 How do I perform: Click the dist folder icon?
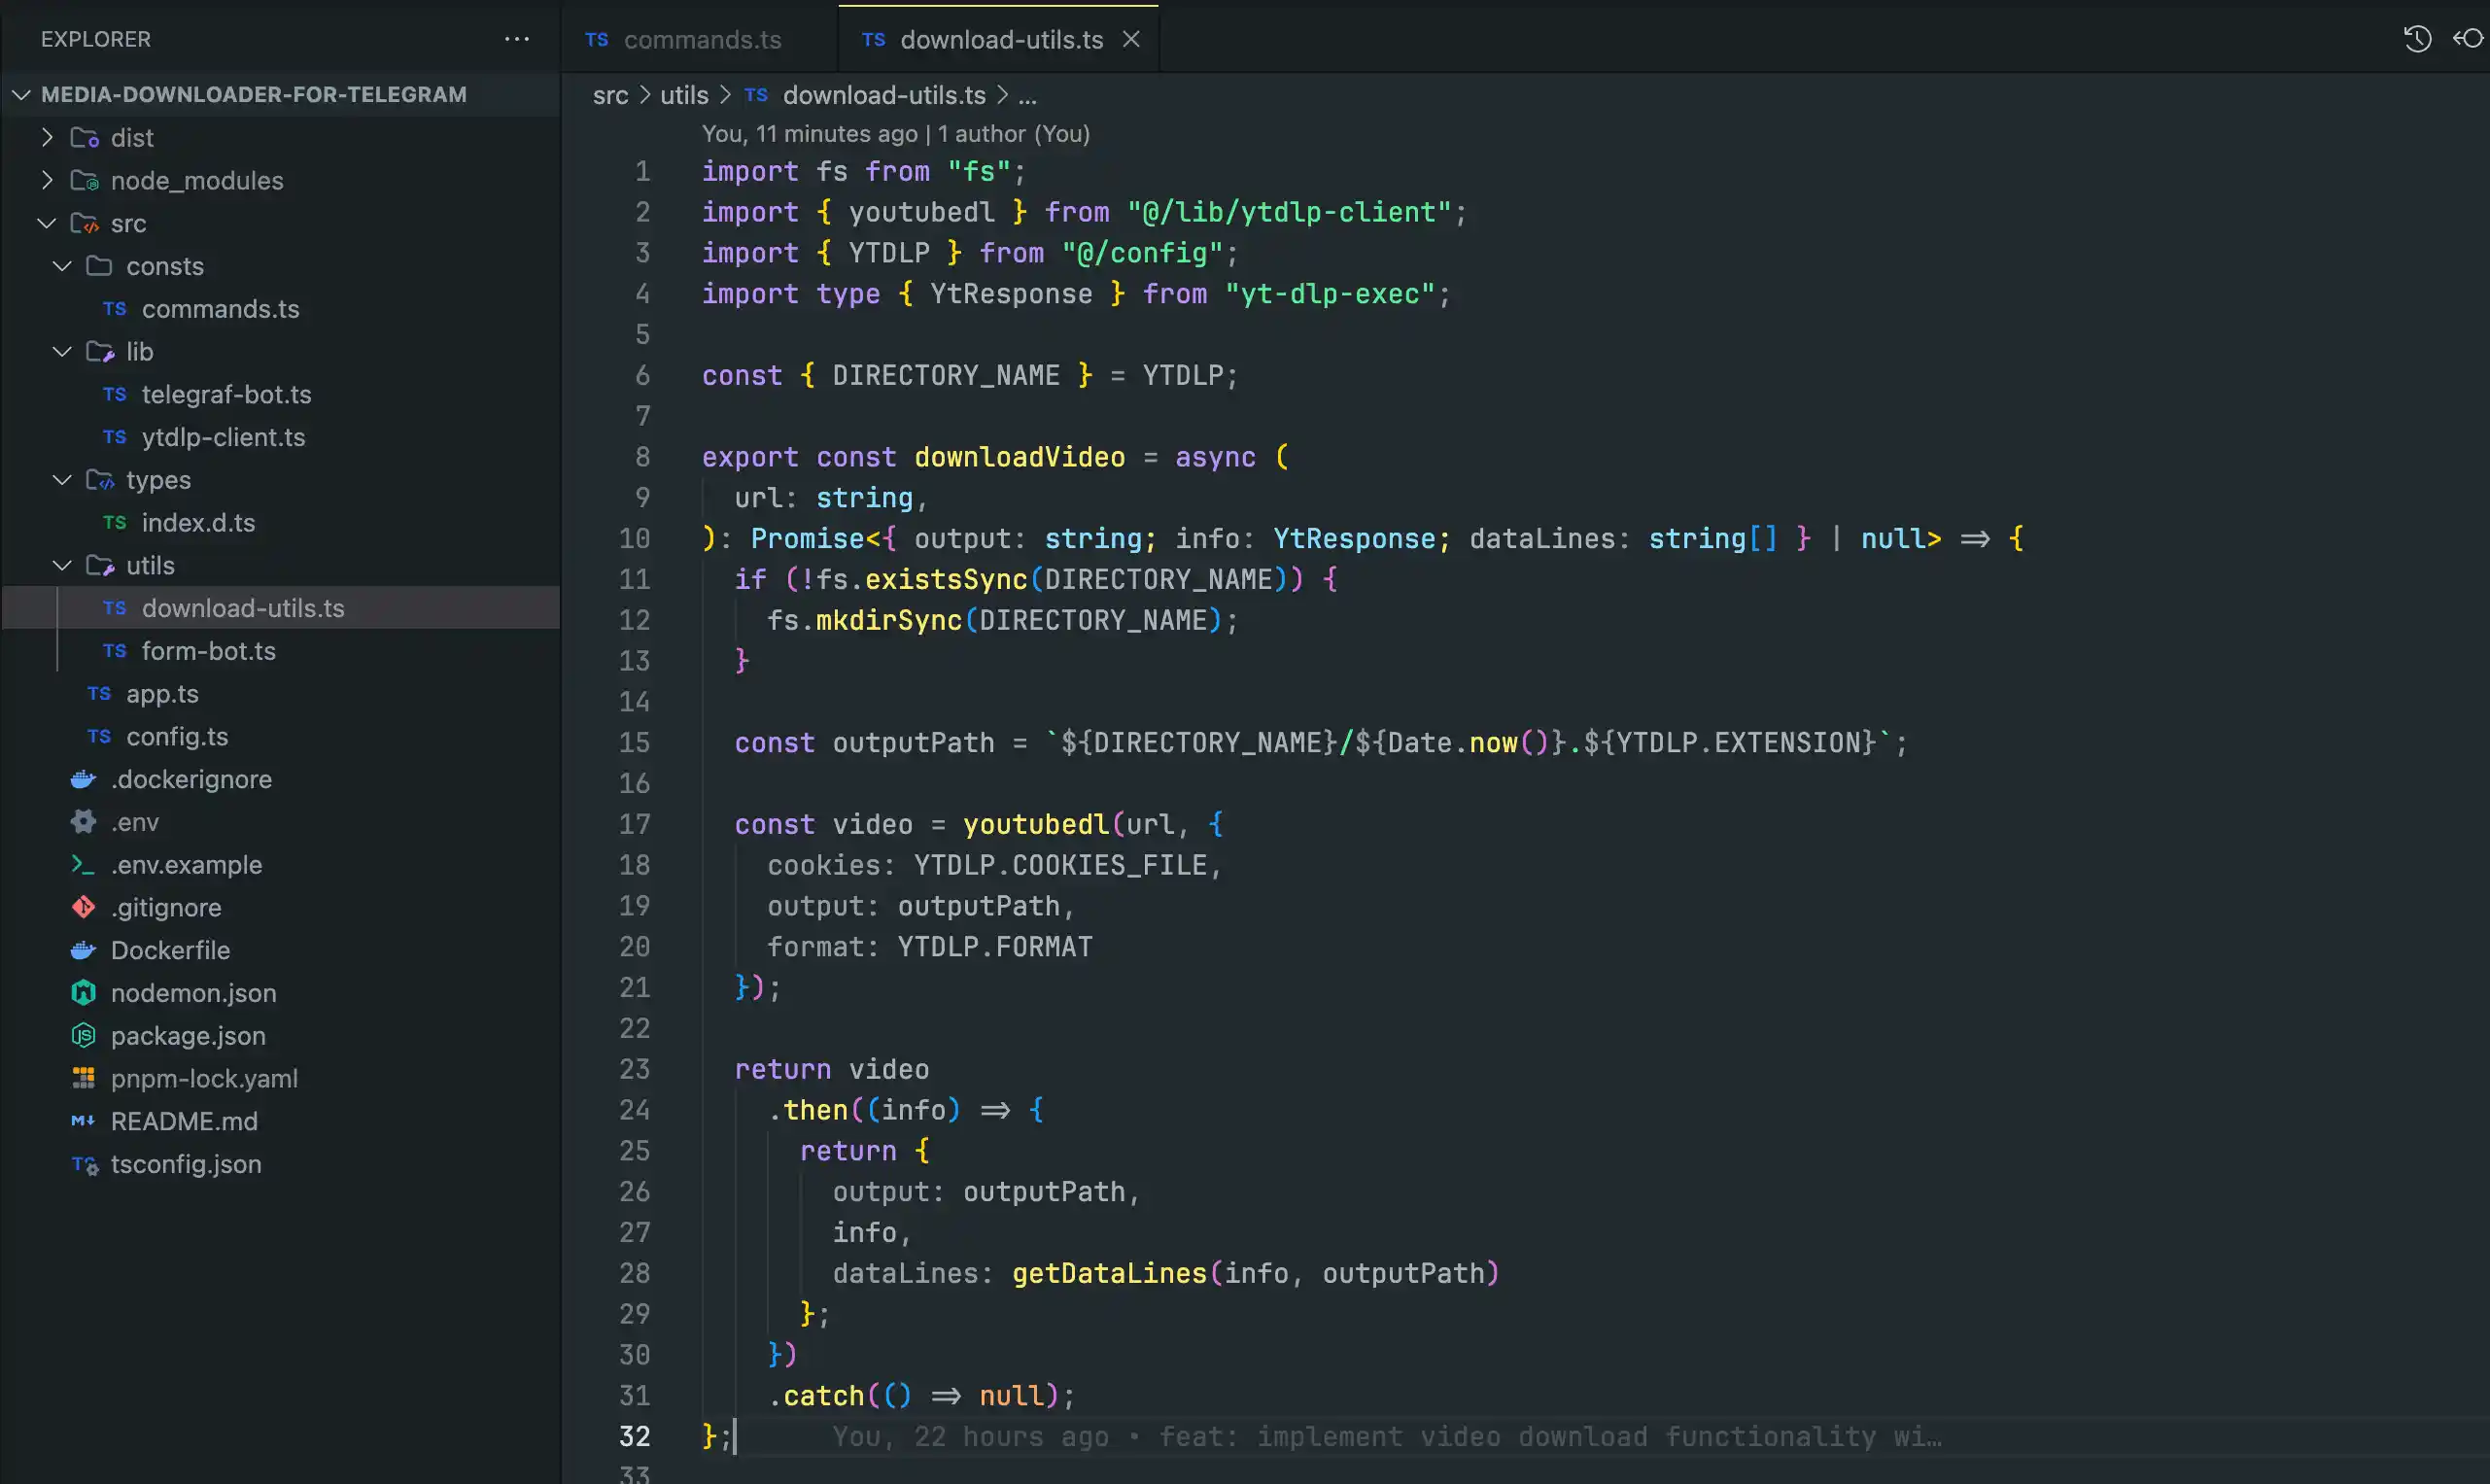[84, 137]
